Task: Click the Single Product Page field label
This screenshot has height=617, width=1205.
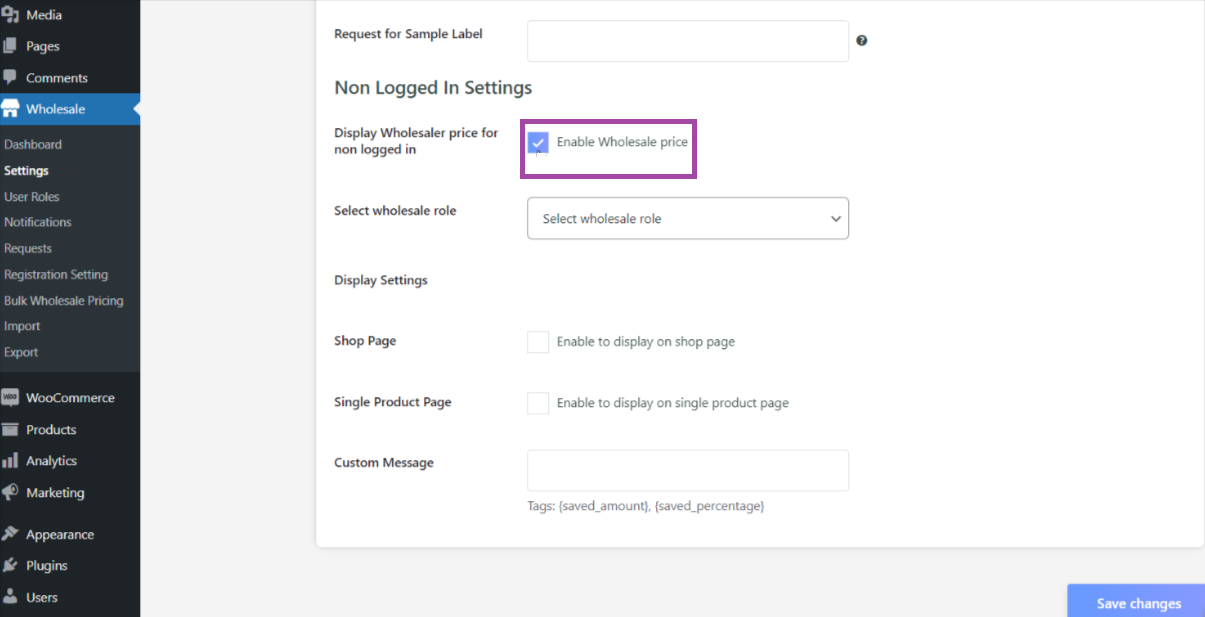Action: click(393, 402)
